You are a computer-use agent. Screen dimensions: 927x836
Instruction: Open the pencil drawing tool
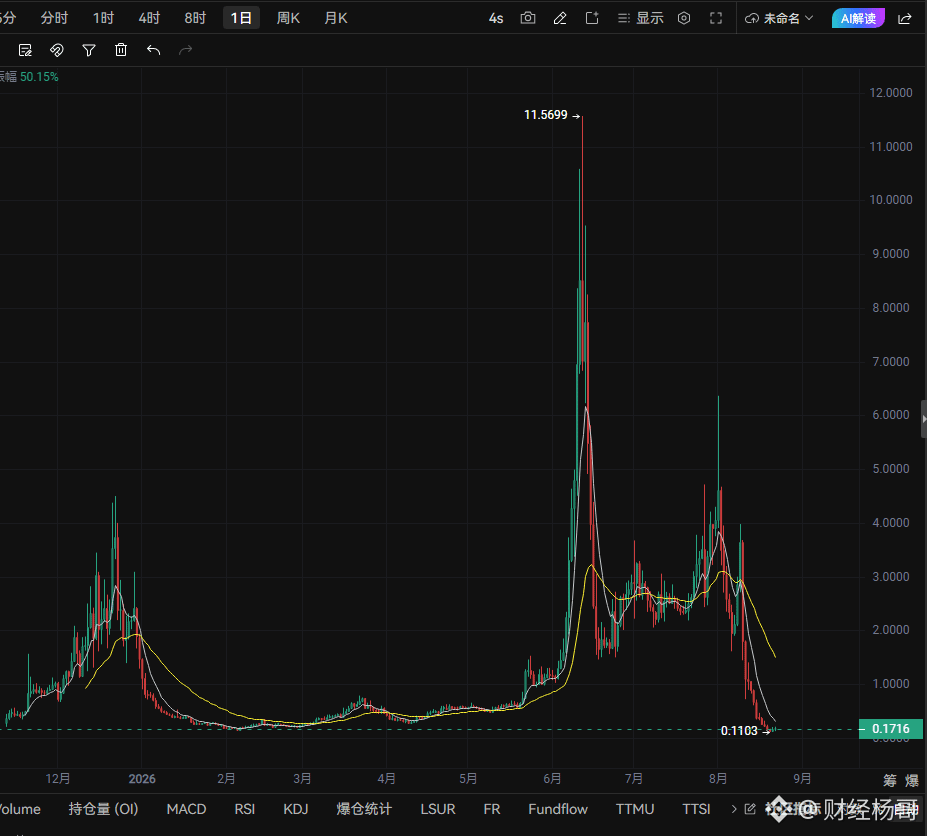coord(560,18)
